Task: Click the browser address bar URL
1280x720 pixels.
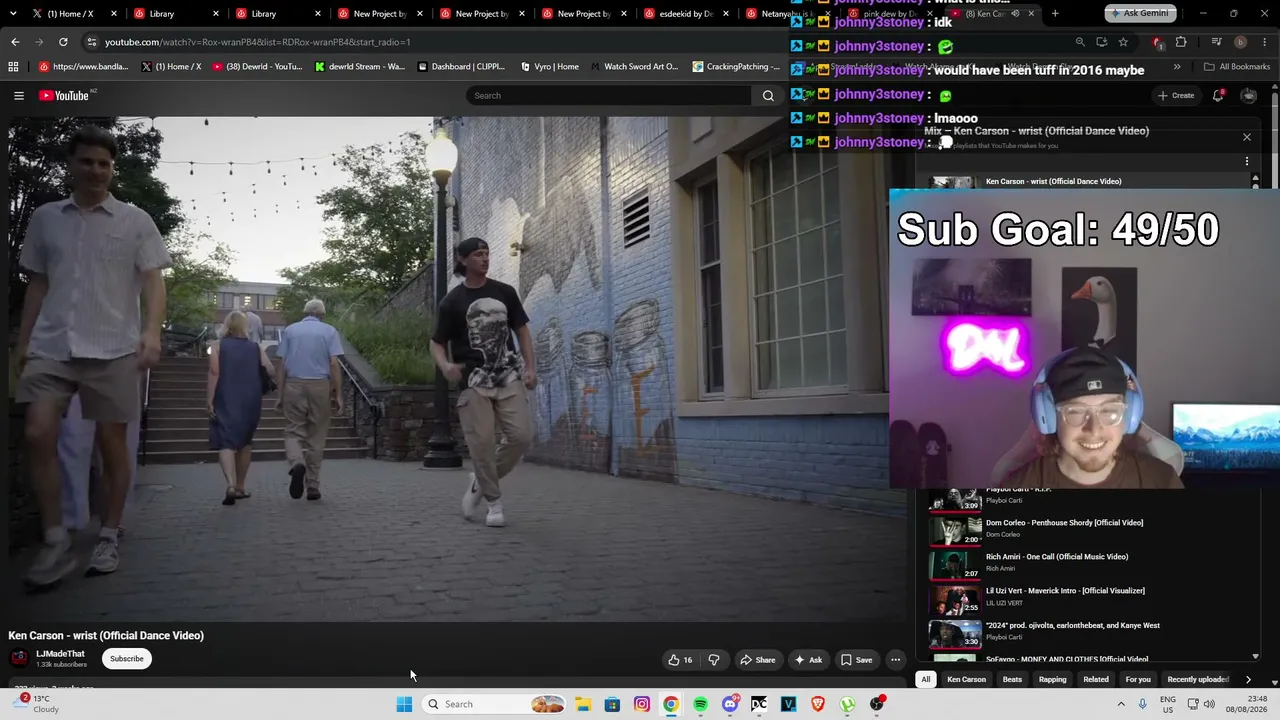Action: 258,42
